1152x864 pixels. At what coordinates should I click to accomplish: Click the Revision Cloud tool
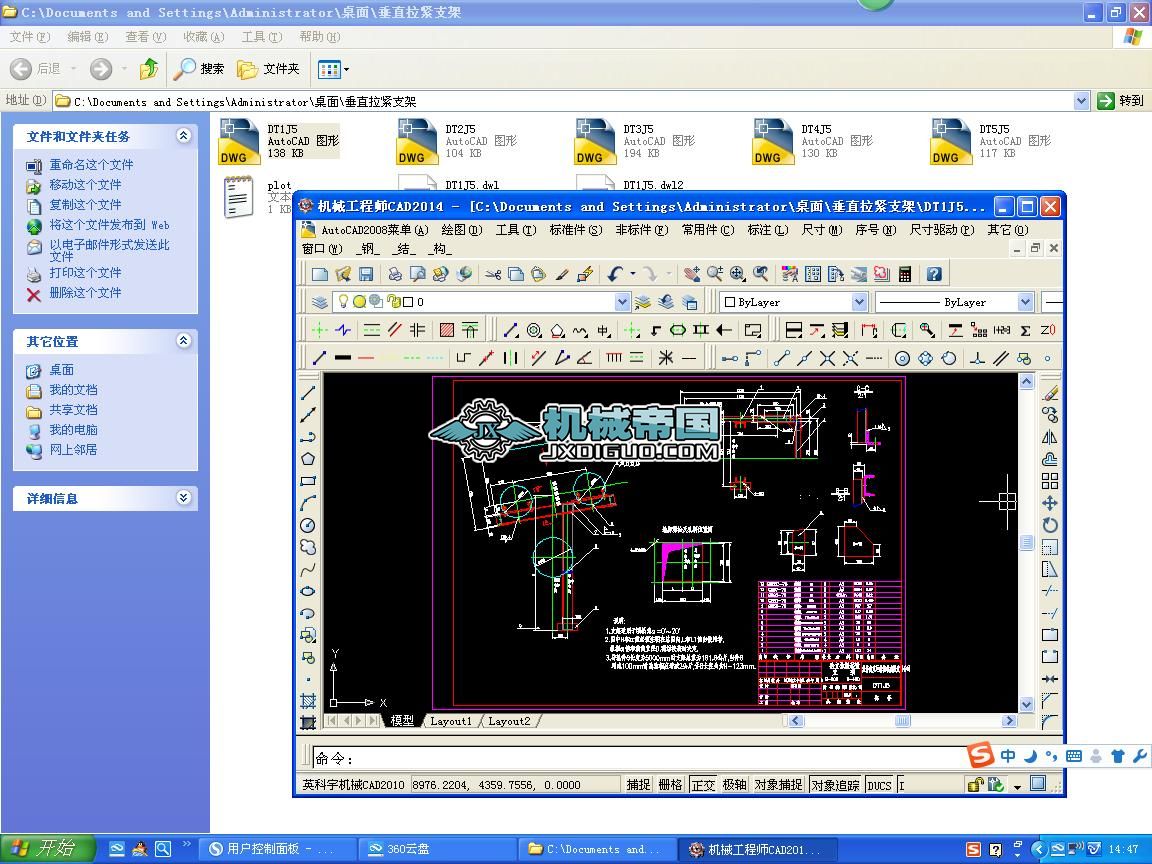[x=308, y=547]
